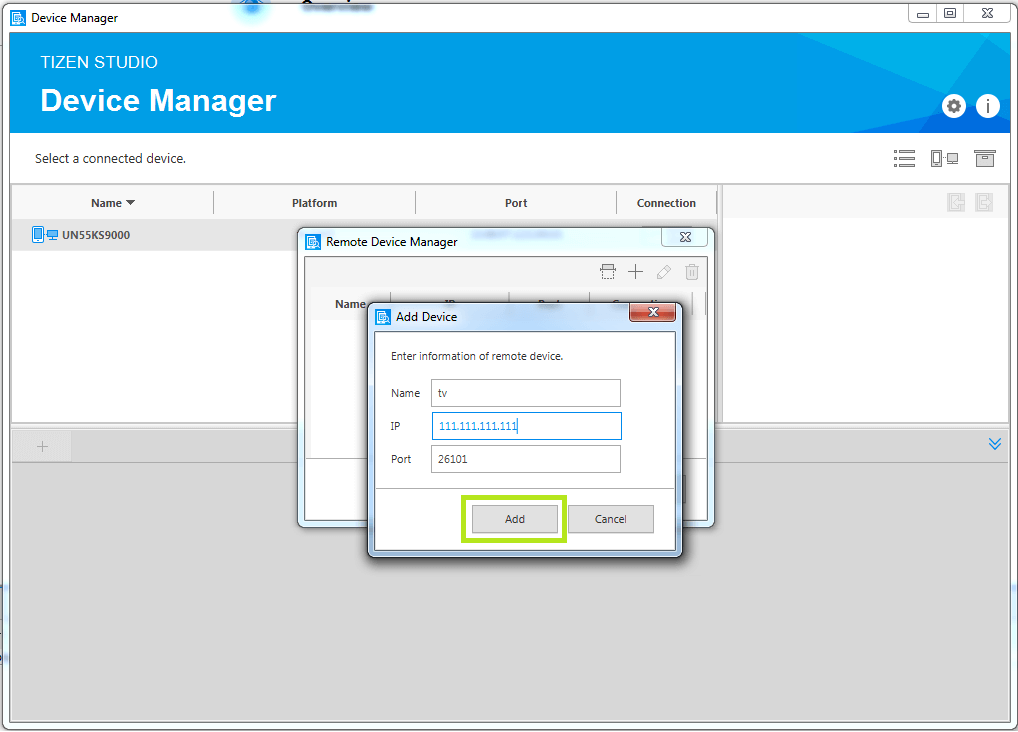Open the settings gear in the header
Image resolution: width=1018 pixels, height=732 pixels.
(954, 106)
